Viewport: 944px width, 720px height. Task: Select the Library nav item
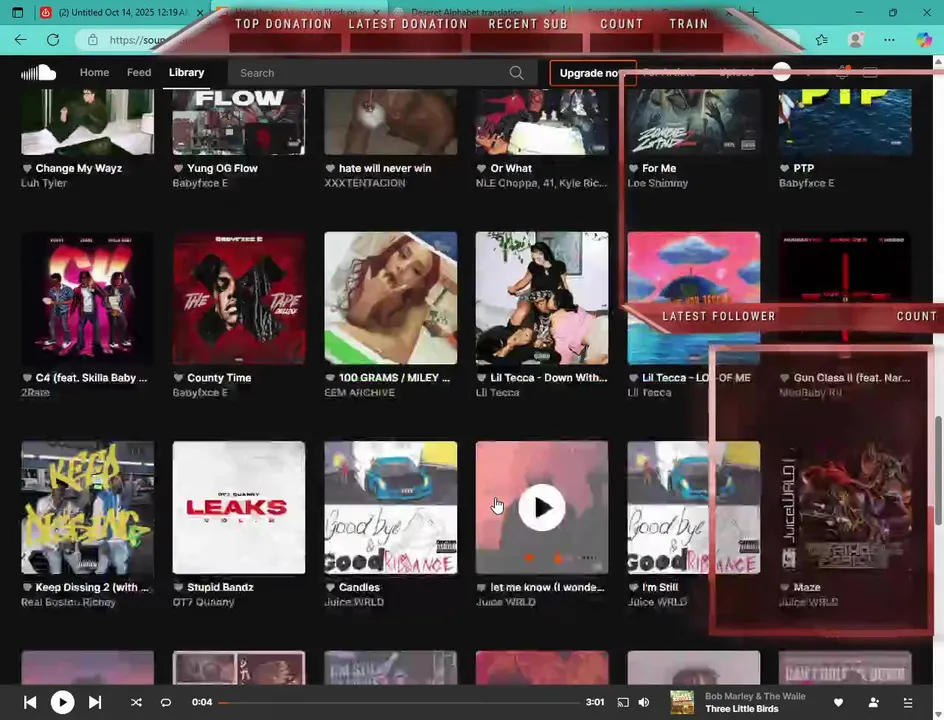tap(187, 72)
